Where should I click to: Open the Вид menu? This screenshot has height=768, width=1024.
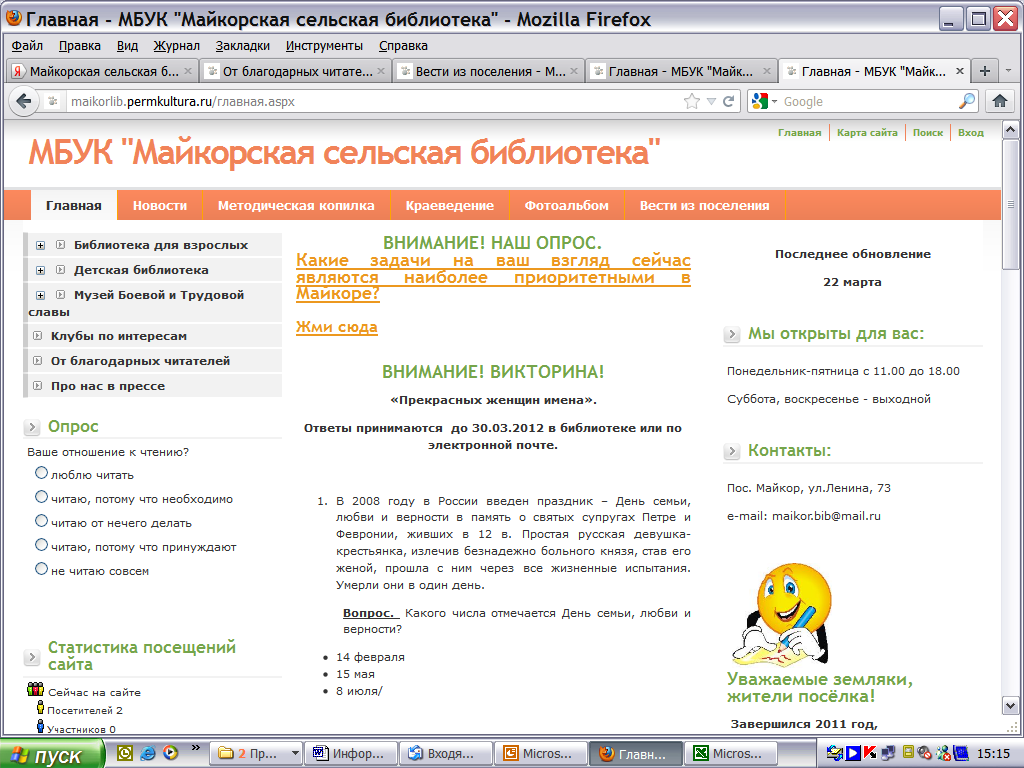[127, 46]
